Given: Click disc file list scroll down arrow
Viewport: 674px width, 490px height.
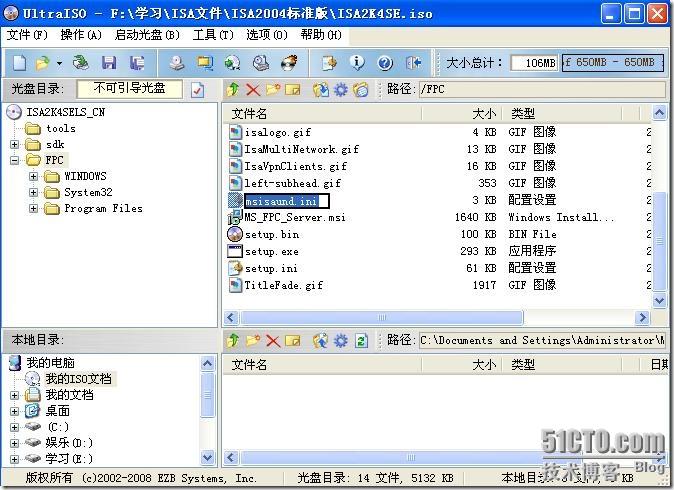Looking at the screenshot, I should point(659,300).
